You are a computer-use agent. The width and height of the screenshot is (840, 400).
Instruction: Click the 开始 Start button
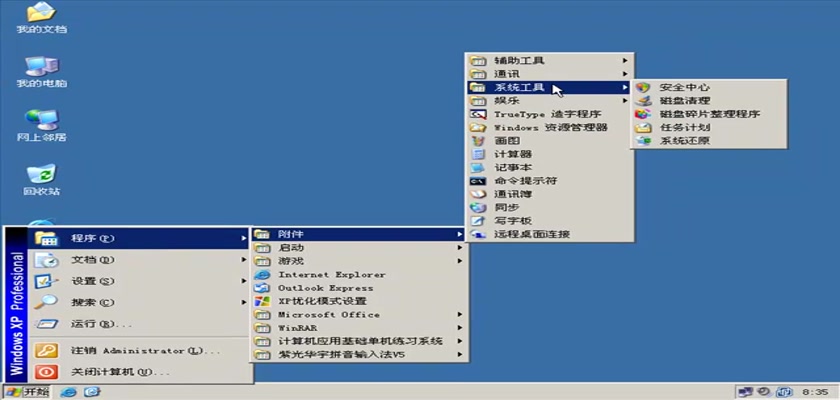(x=27, y=392)
